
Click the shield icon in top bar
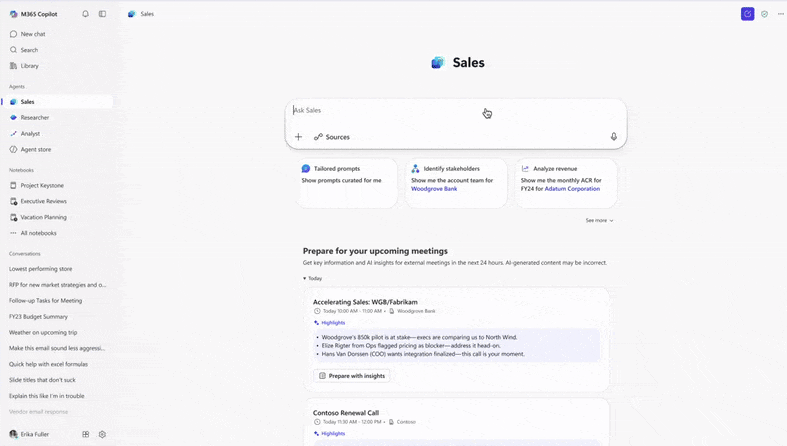(x=764, y=14)
